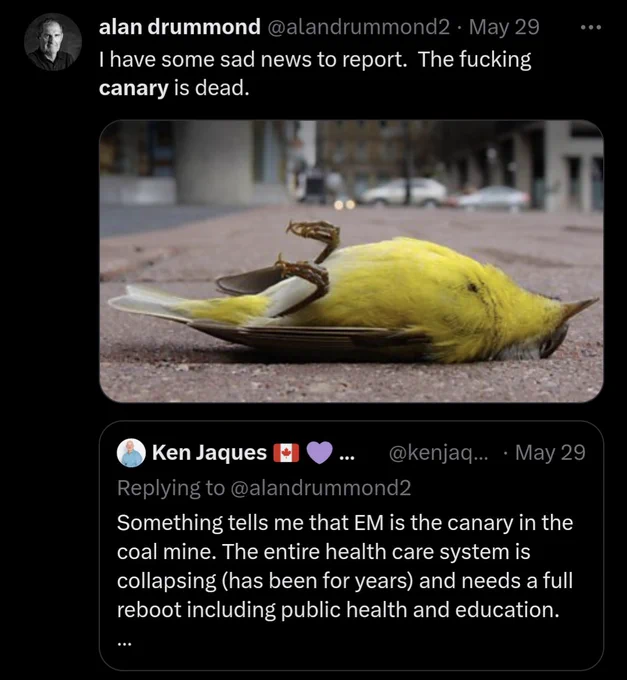Click the alan drummond display name
627x680 pixels.
tap(180, 27)
